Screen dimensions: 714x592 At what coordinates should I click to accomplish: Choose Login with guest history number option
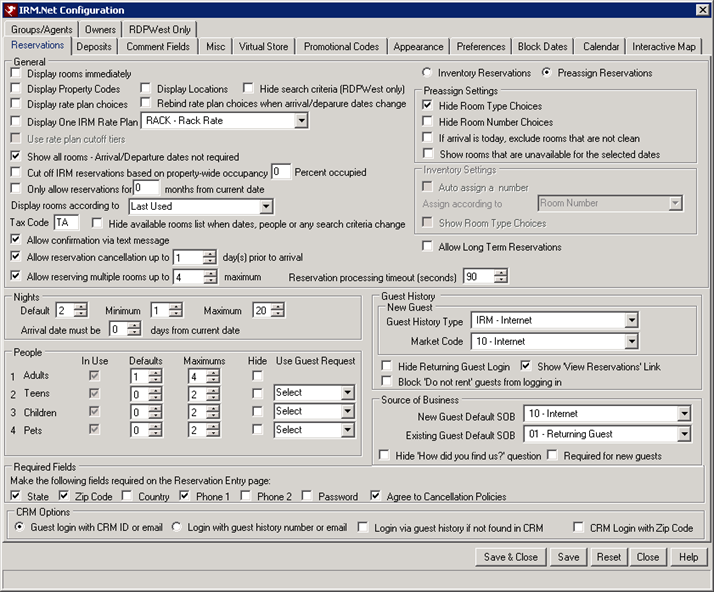coord(176,527)
